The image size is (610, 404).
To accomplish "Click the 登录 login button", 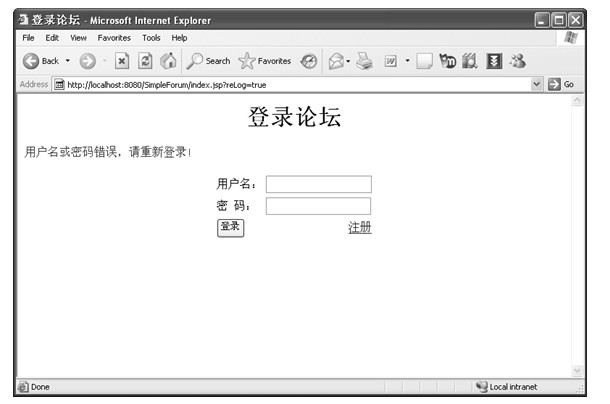I will tap(230, 228).
